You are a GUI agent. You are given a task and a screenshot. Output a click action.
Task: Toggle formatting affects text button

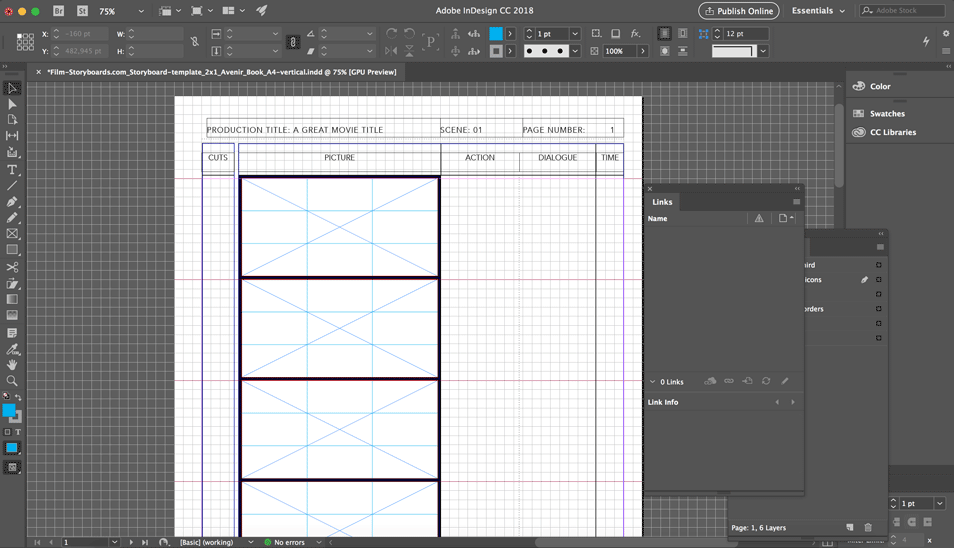pos(18,432)
